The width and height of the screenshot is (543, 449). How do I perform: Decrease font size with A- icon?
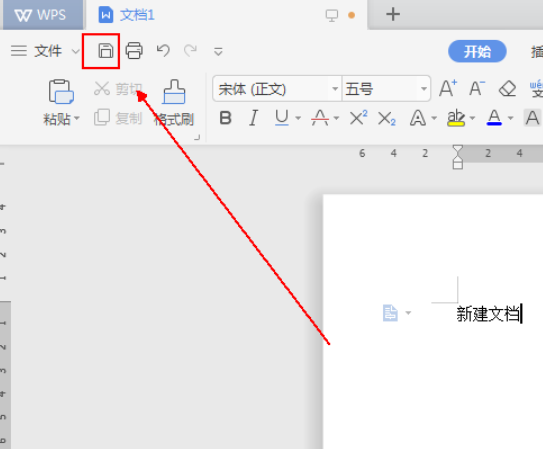[x=477, y=89]
